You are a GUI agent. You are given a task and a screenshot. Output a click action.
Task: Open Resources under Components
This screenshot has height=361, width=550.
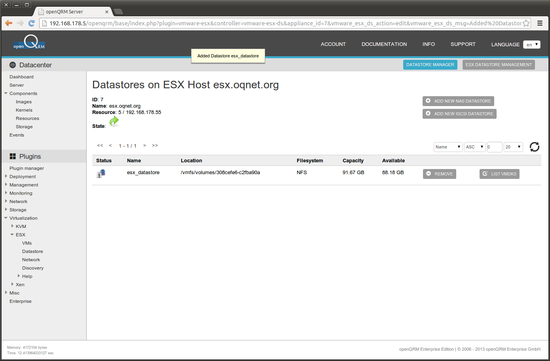point(27,119)
